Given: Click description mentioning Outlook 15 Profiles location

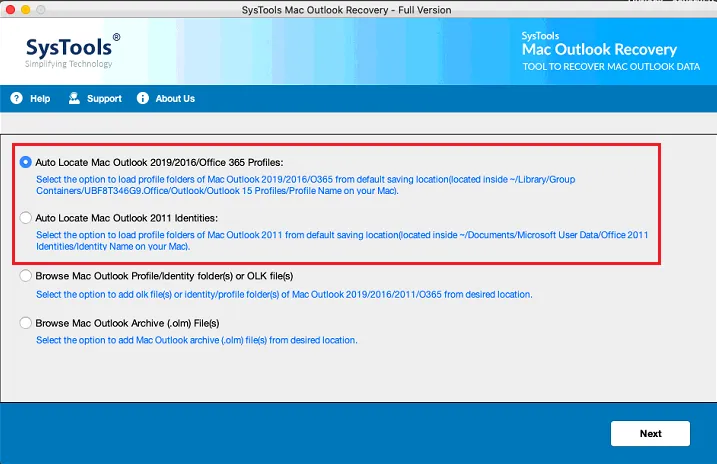Looking at the screenshot, I should [x=305, y=185].
